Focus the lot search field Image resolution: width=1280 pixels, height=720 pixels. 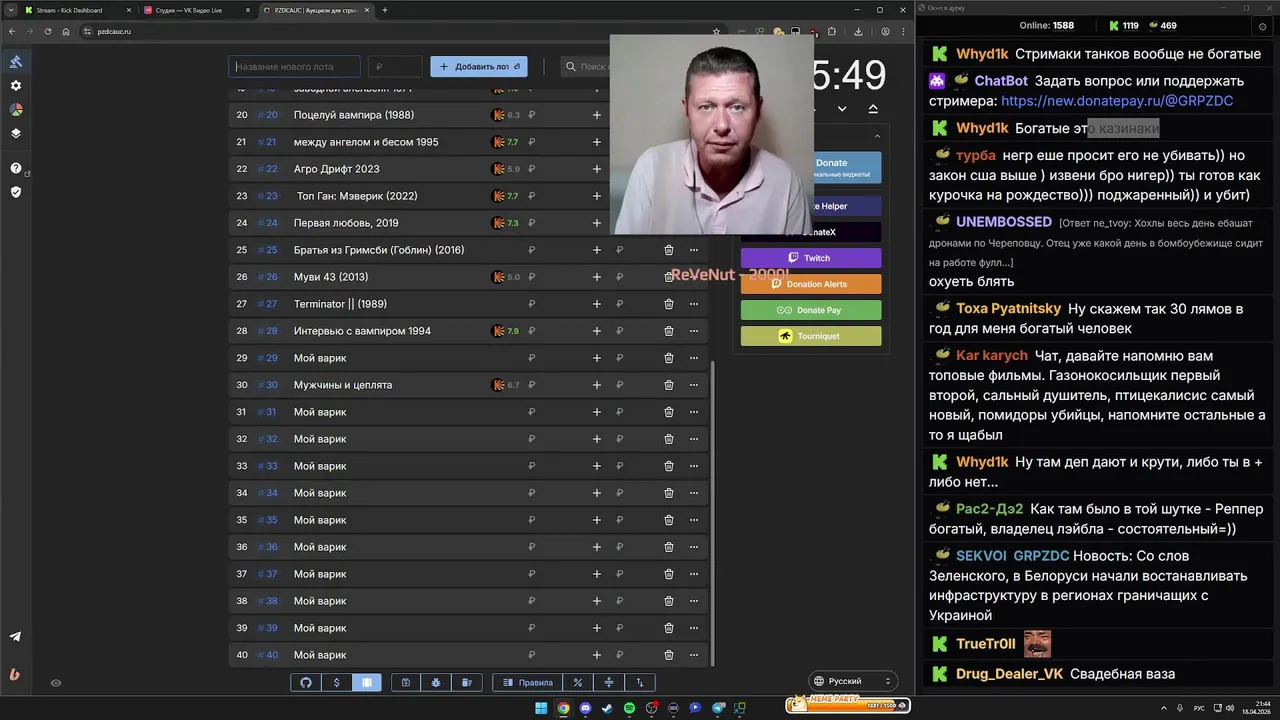coord(585,67)
